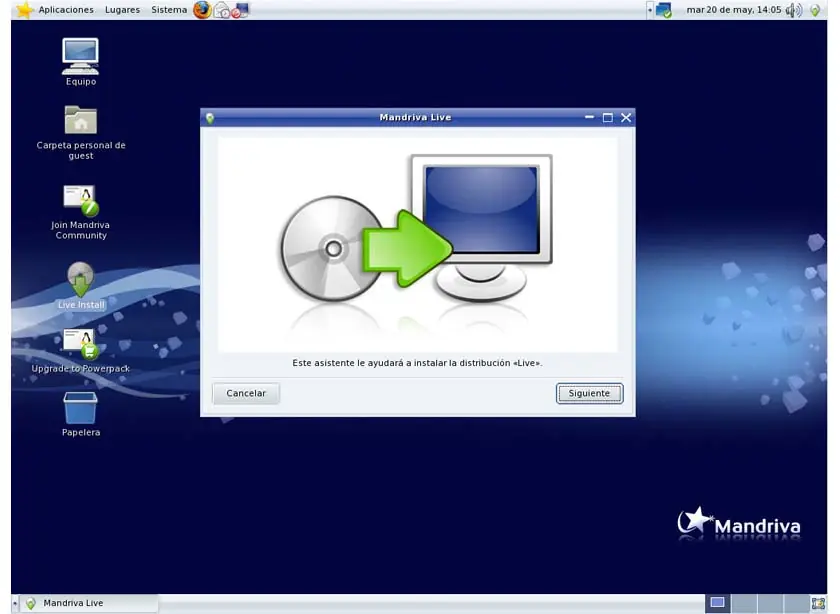Switch to the second workspace
The width and height of the screenshot is (840, 614).
(744, 603)
